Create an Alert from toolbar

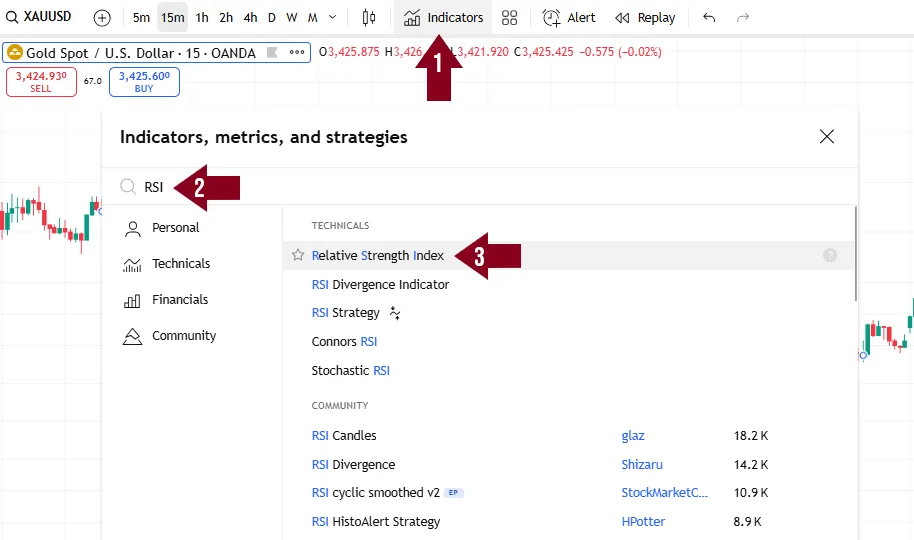[568, 17]
